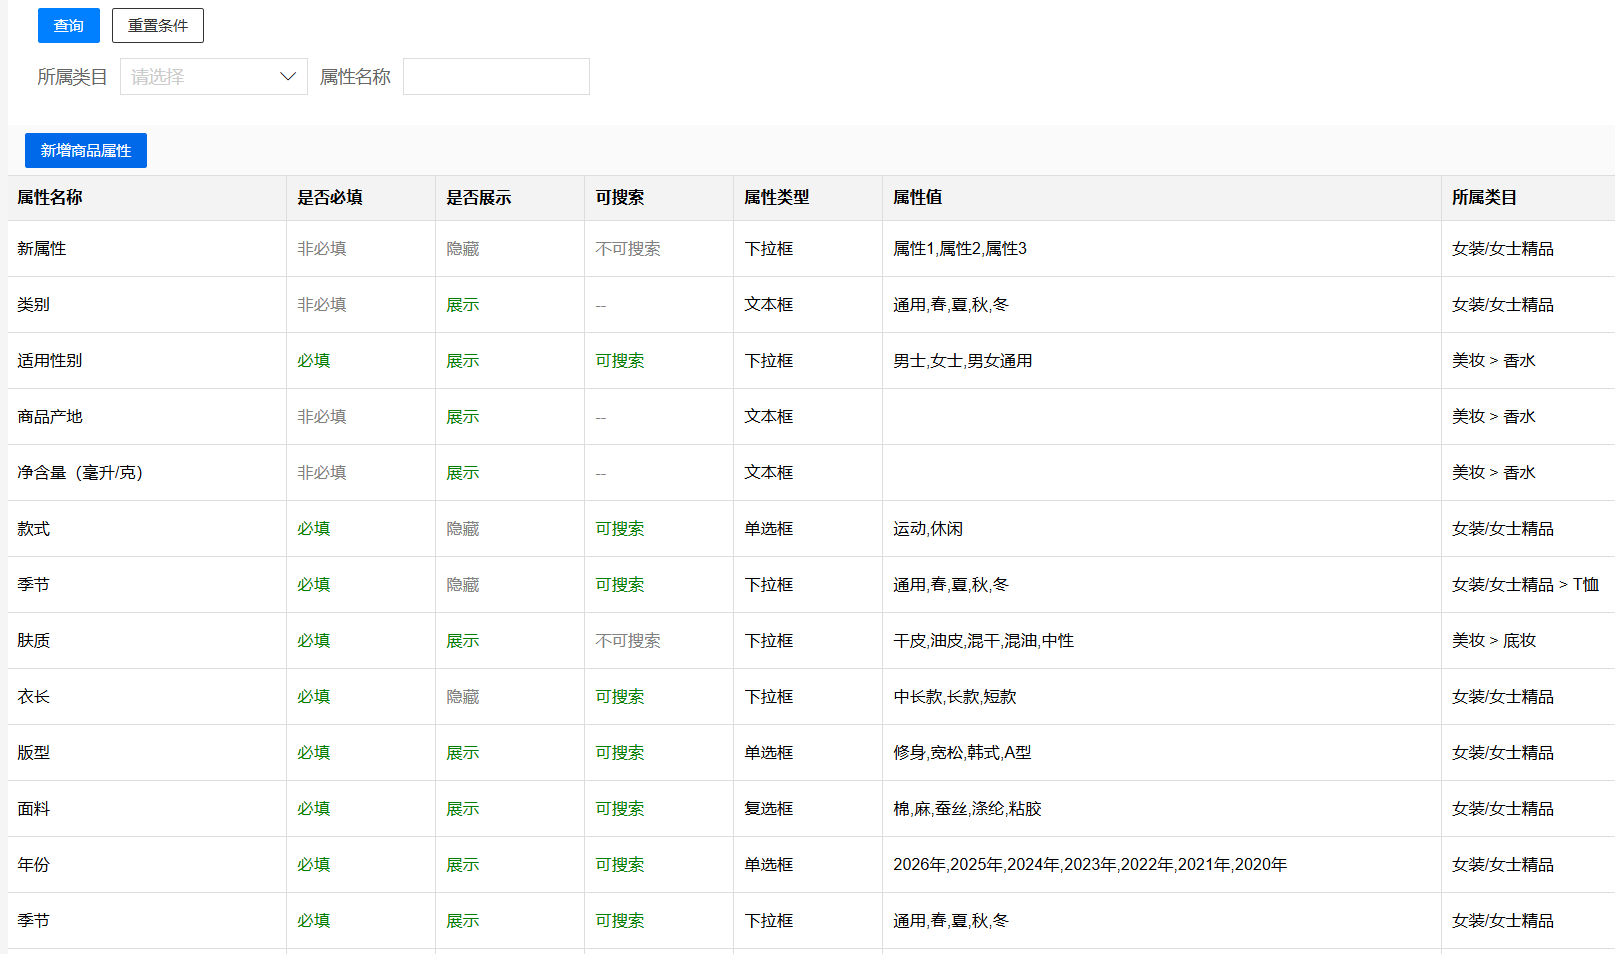Viewport: 1615px width, 954px height.
Task: Click the 新增商品属性 button
Action: click(86, 151)
